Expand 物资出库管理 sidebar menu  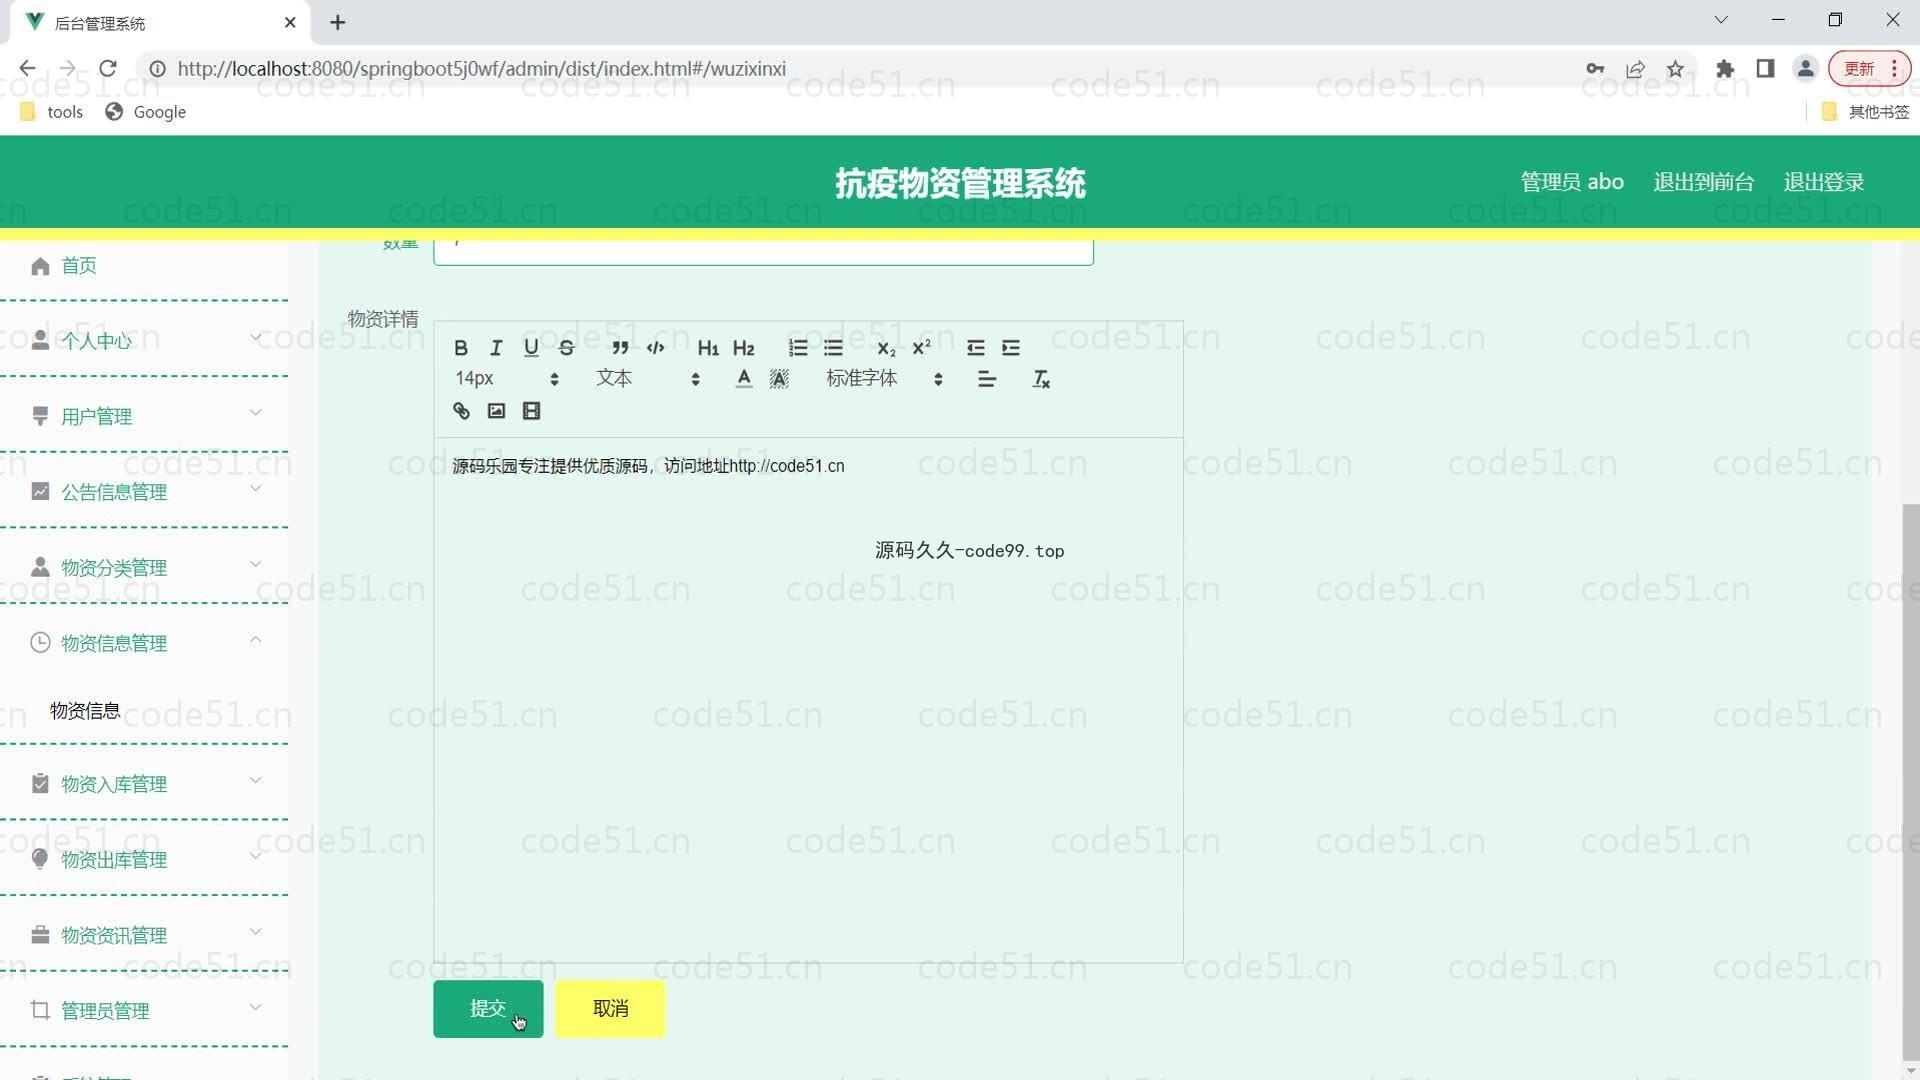145,860
